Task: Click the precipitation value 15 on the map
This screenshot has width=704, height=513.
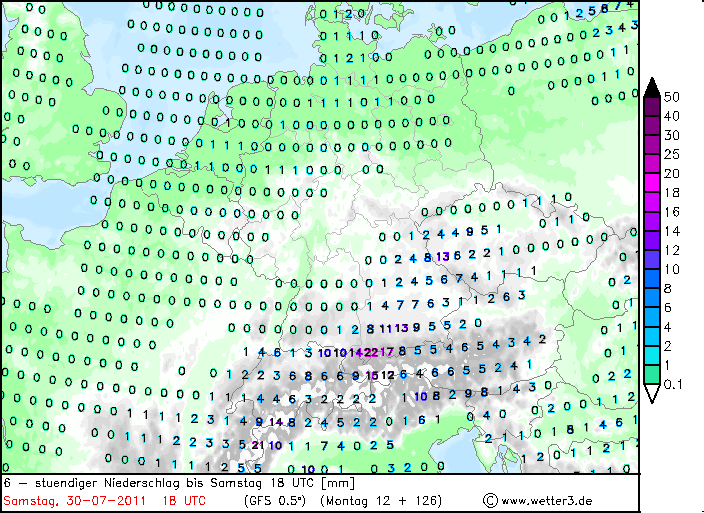Action: (x=372, y=375)
